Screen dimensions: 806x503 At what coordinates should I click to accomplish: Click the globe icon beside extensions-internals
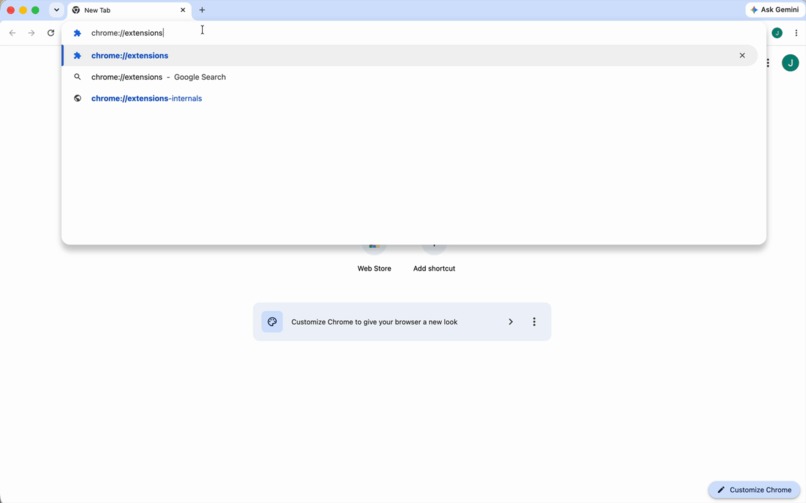point(77,98)
